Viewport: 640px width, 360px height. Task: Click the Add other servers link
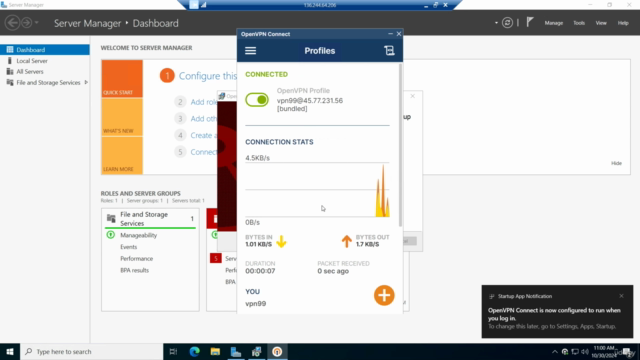203,119
